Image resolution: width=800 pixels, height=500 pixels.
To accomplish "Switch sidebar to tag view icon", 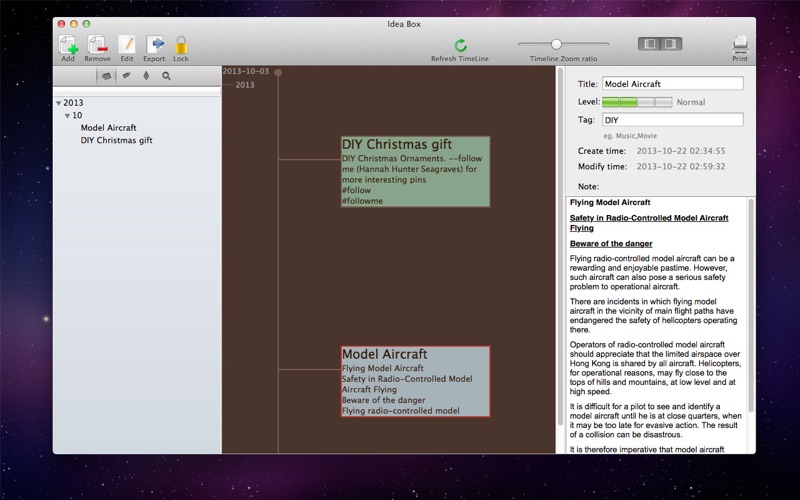I will (x=126, y=76).
